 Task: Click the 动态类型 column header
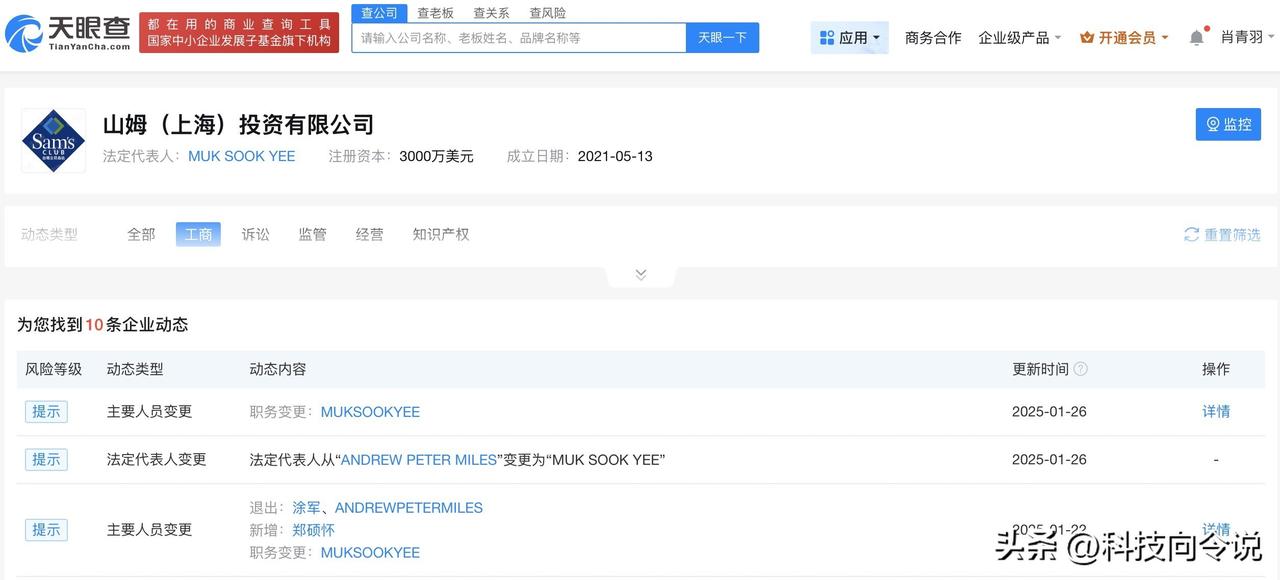pyautogui.click(x=135, y=369)
